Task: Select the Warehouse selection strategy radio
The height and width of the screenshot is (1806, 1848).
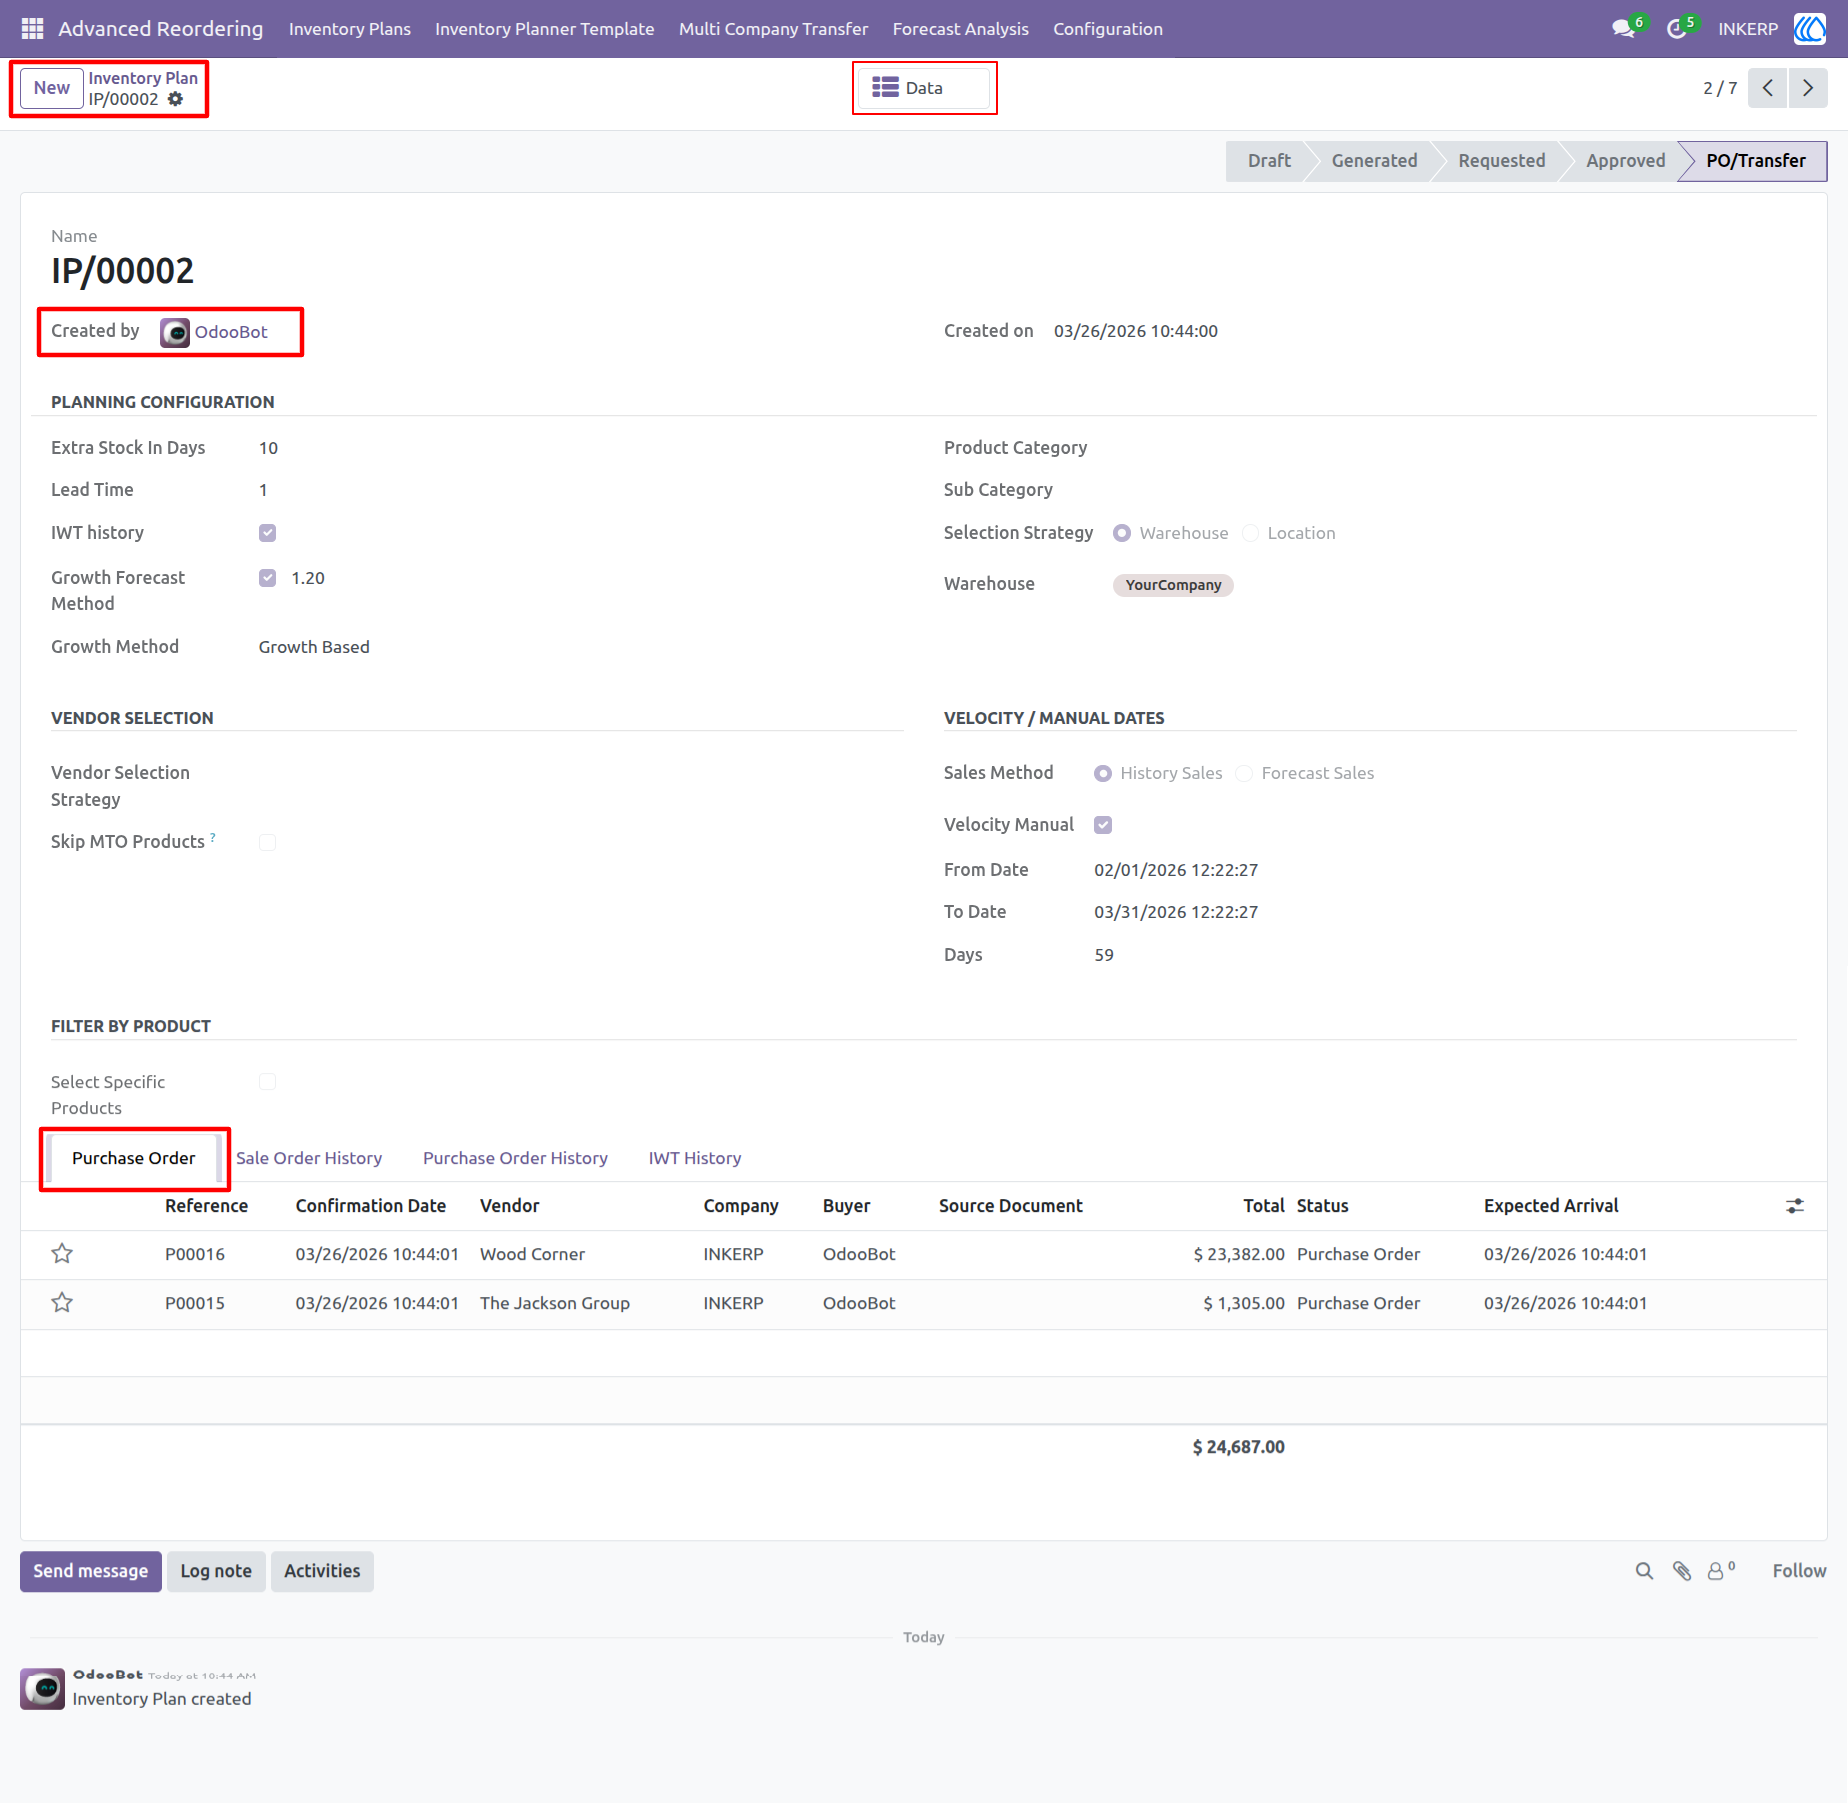Action: [x=1122, y=533]
